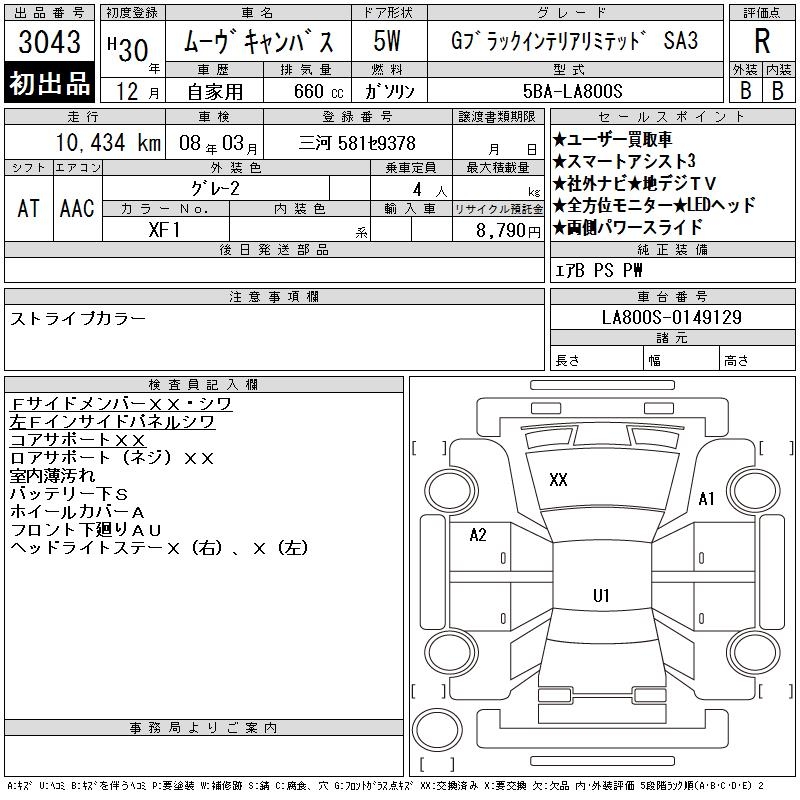This screenshot has width=800, height=800.
Task: Select sales point ★社外ナビ★地デジTV
Action: click(x=635, y=183)
